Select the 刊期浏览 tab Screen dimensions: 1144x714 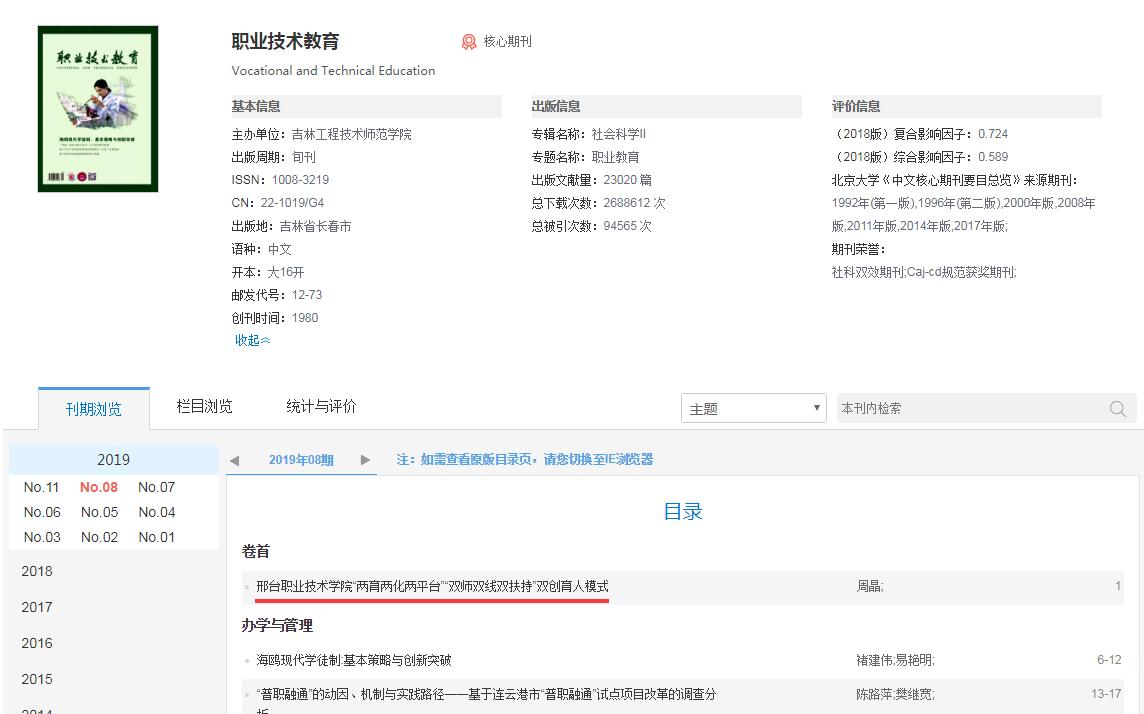pyautogui.click(x=94, y=409)
